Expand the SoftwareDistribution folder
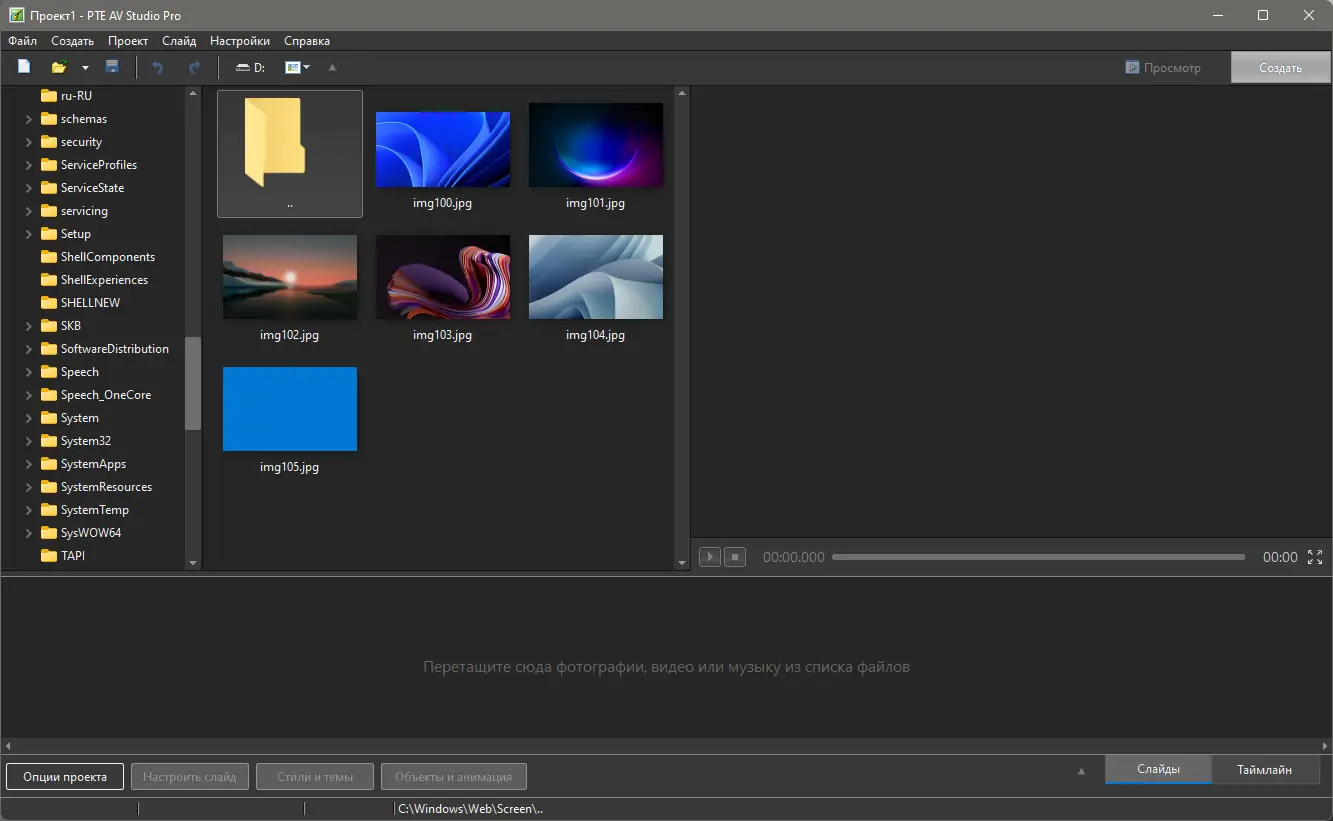 point(29,348)
